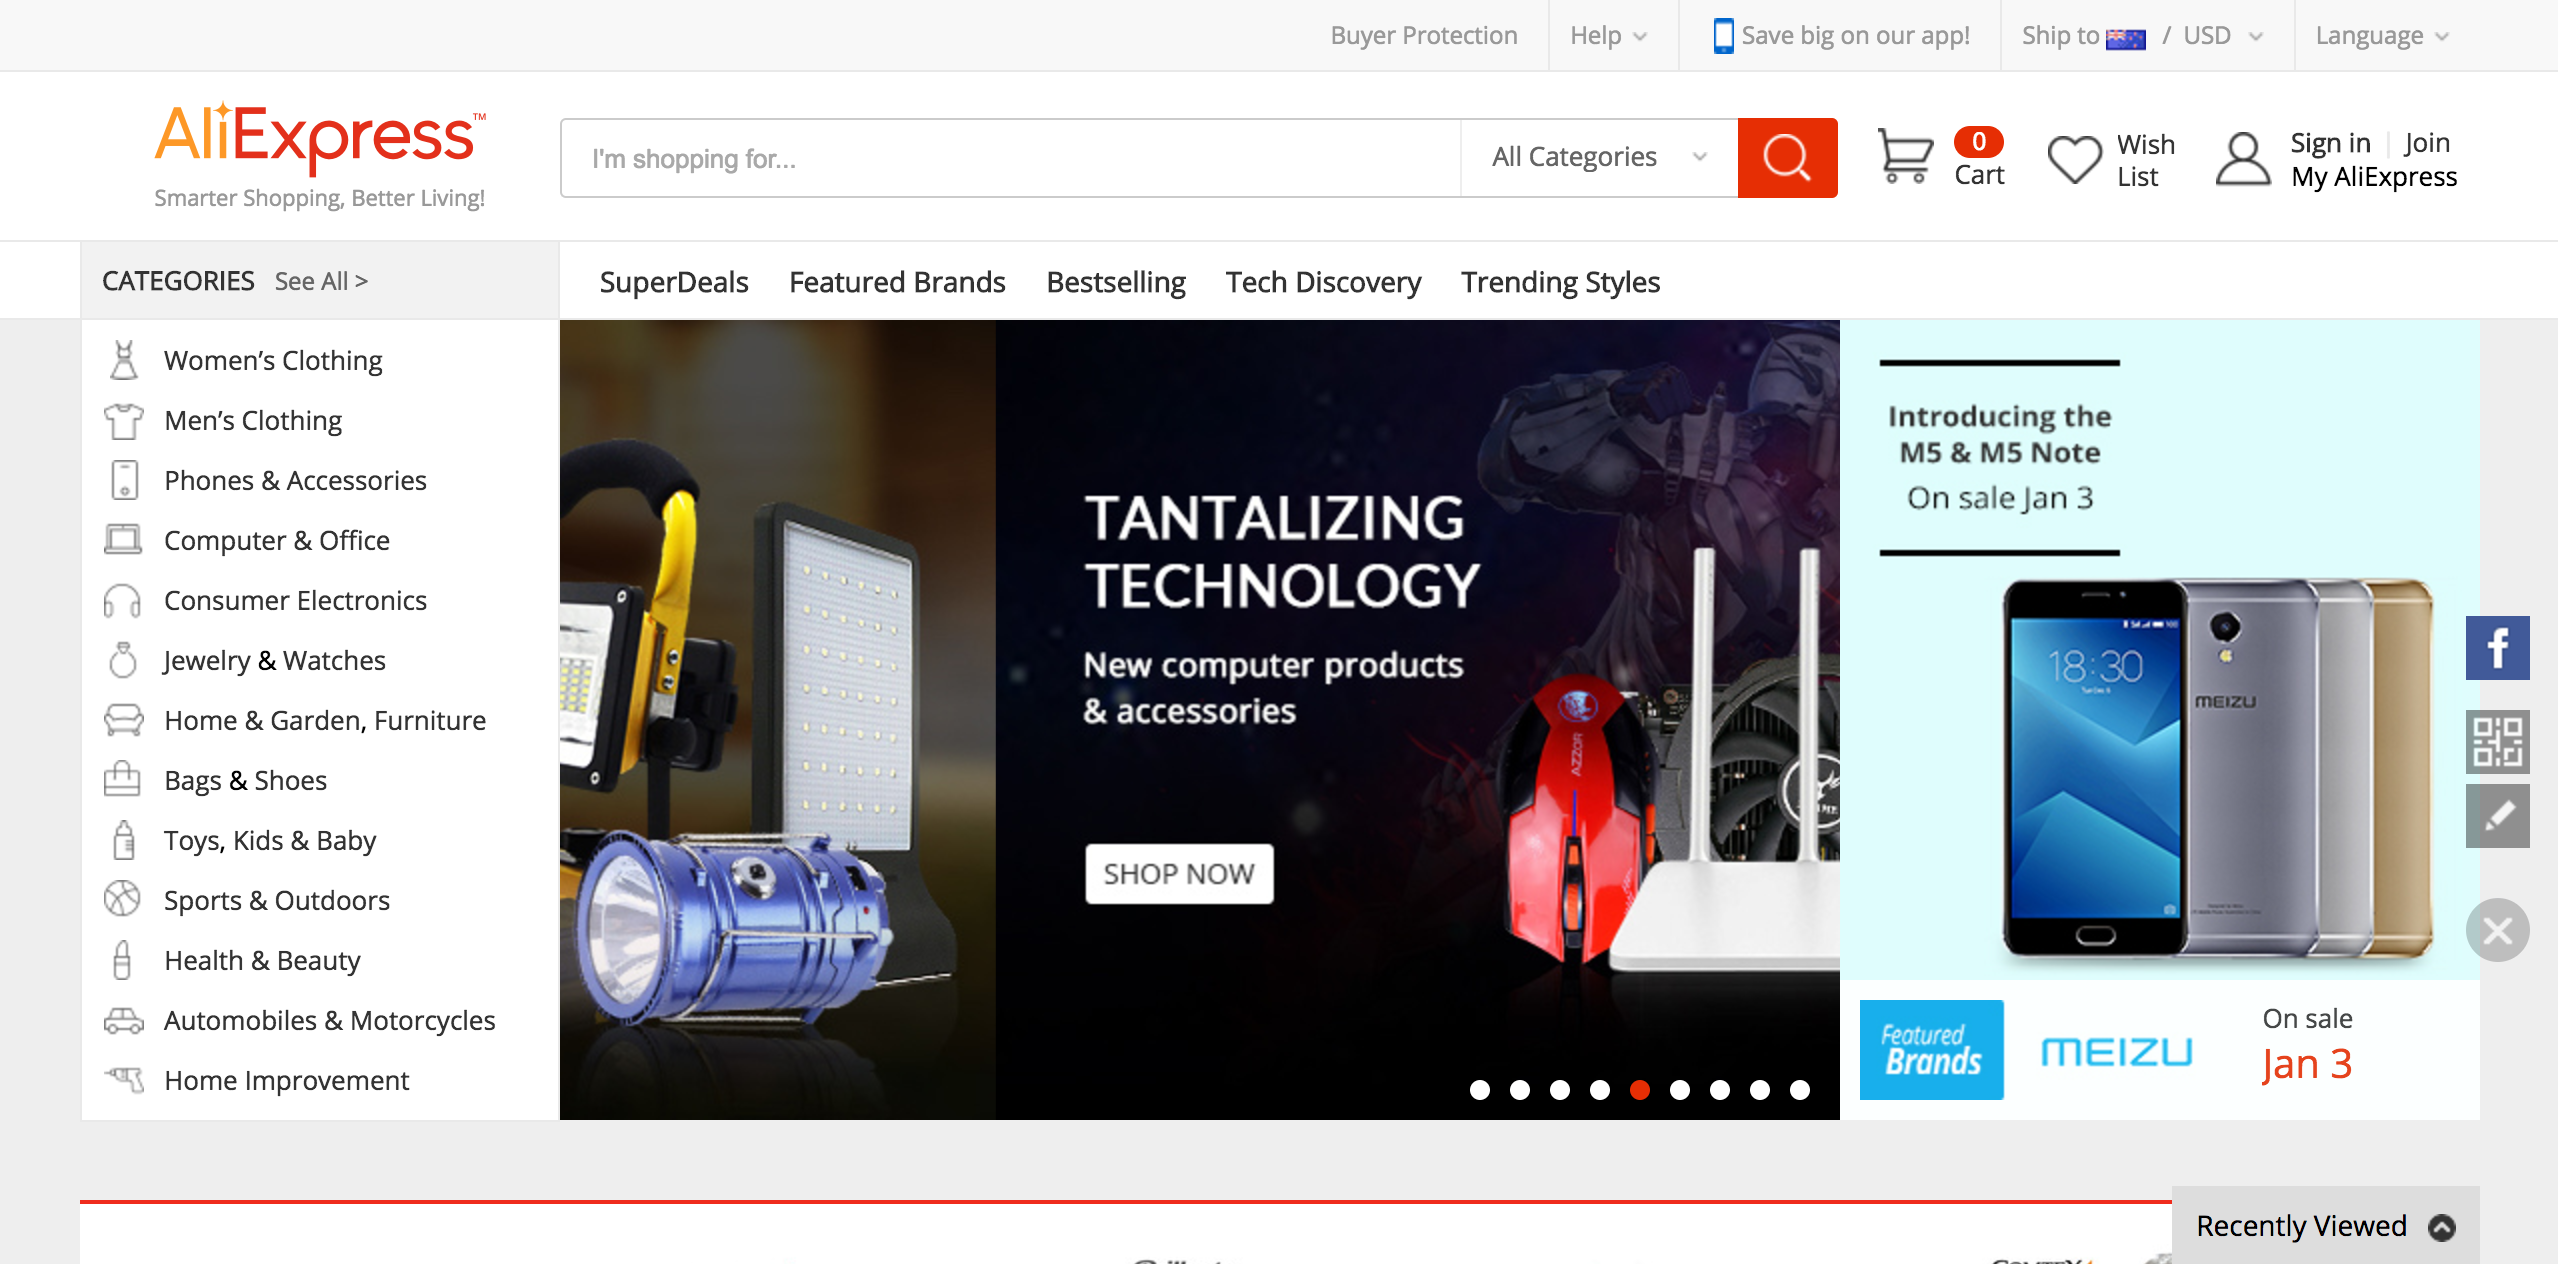Image resolution: width=2558 pixels, height=1264 pixels.
Task: Select the first carousel slide dot
Action: point(1480,1090)
